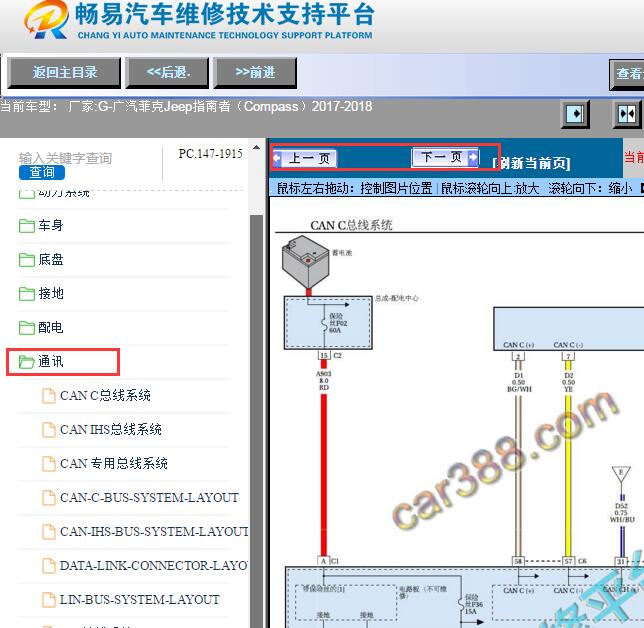This screenshot has height=628, width=644.
Task: Click the PC.147-1915 text
Action: point(210,154)
